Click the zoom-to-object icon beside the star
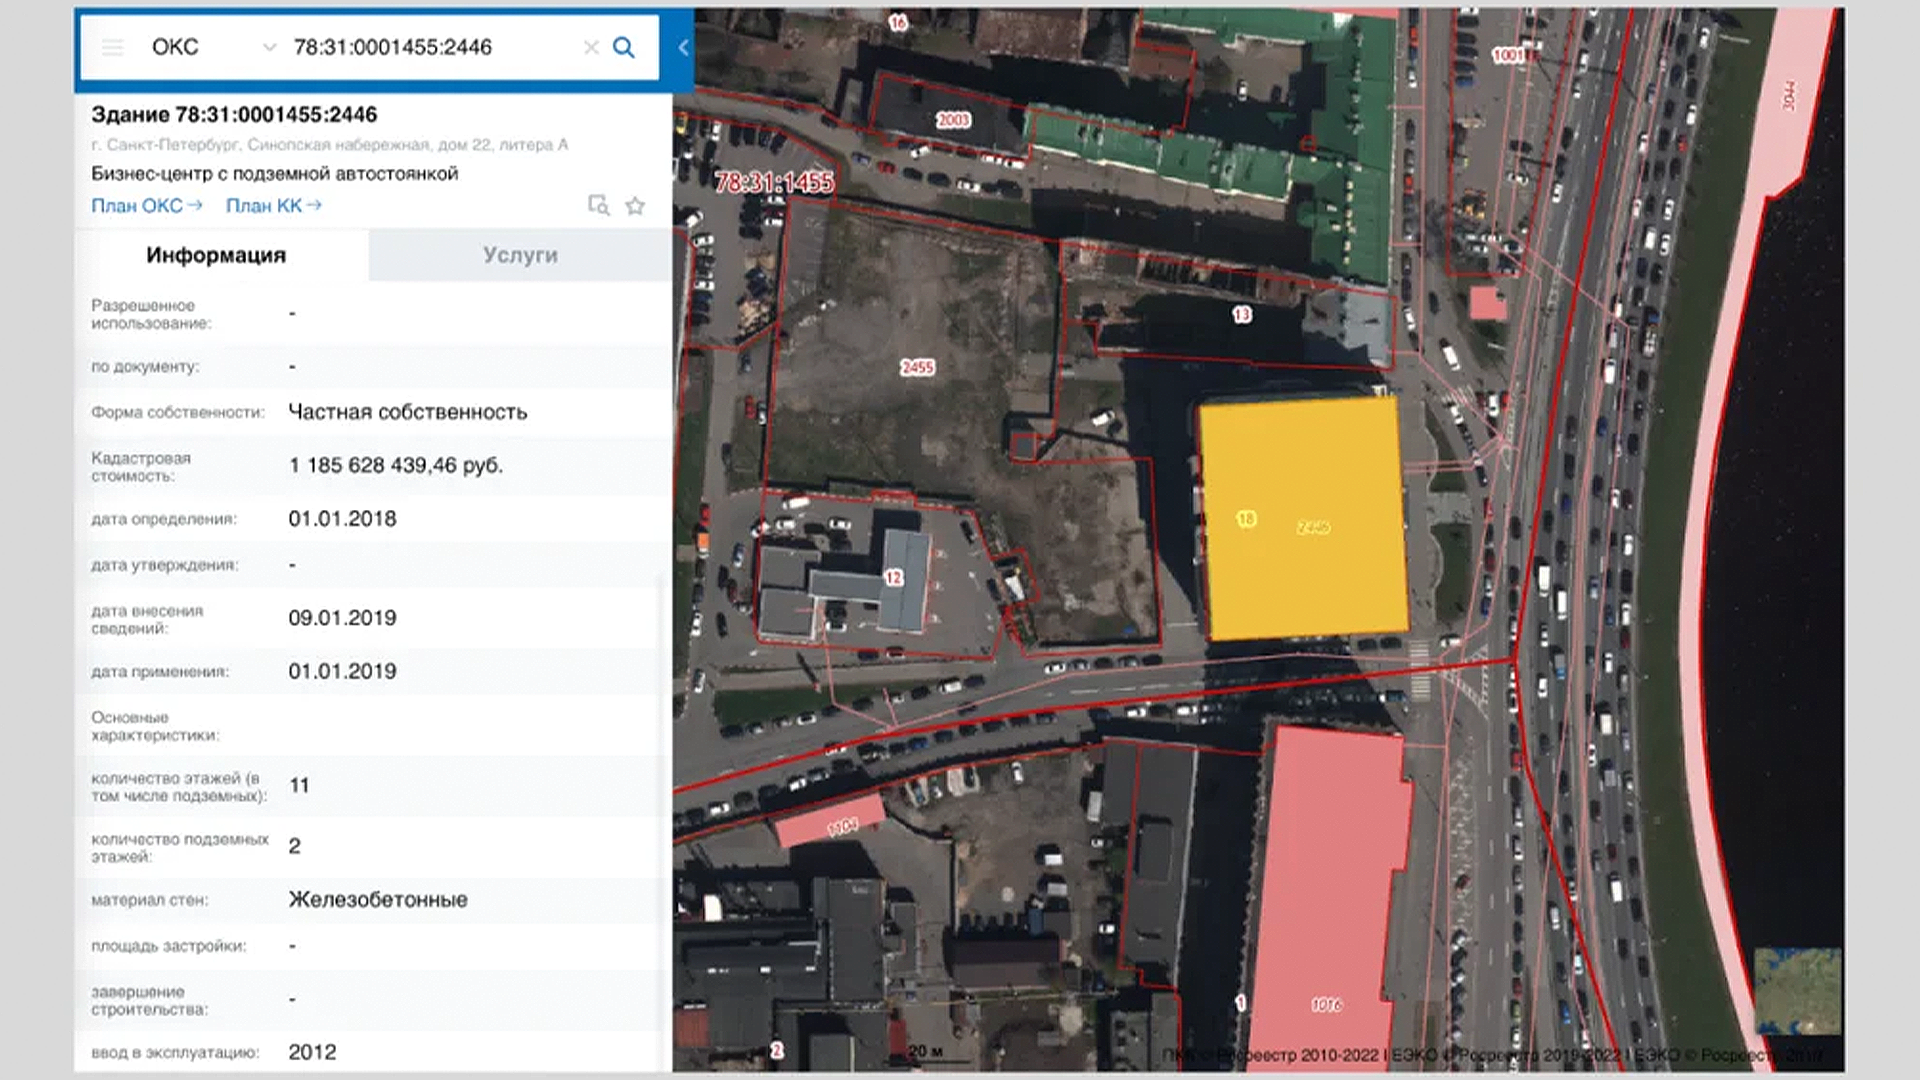The width and height of the screenshot is (1920, 1080). 598,206
